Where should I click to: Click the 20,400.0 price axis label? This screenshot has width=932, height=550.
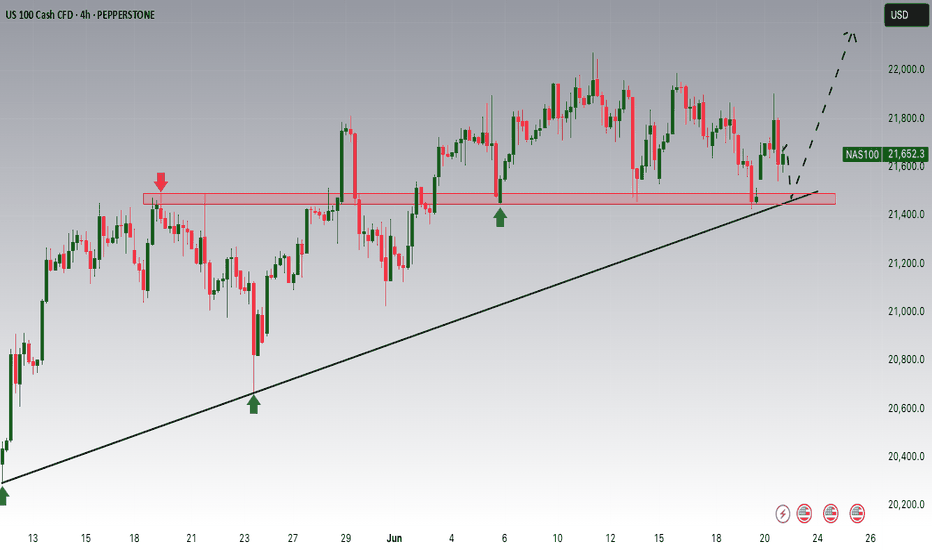pyautogui.click(x=906, y=456)
